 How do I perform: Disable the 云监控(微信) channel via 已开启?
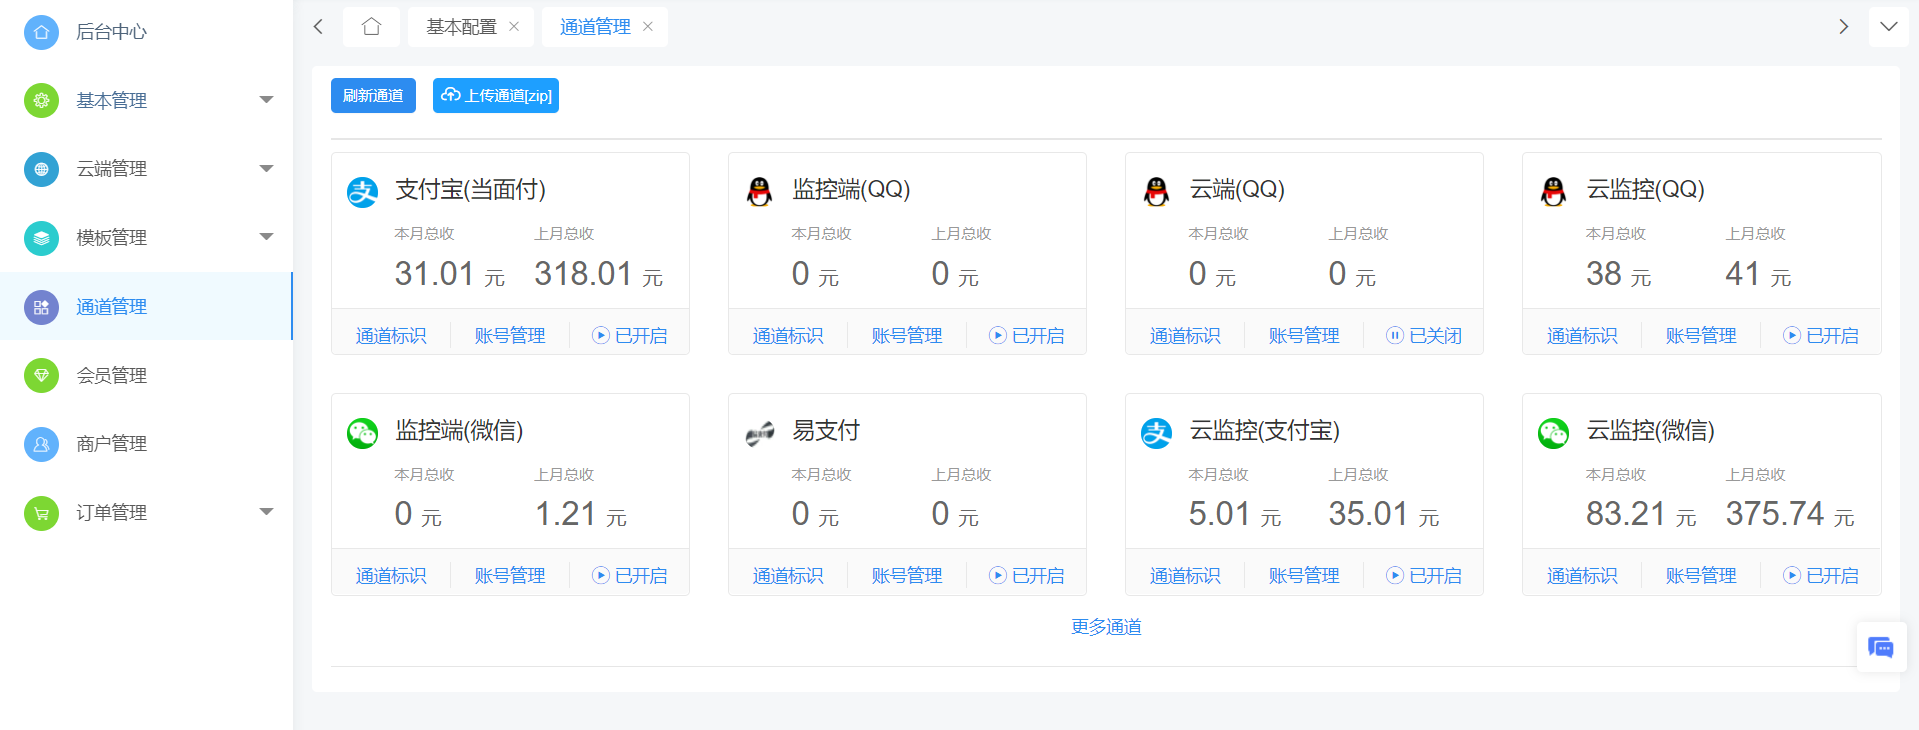1821,576
